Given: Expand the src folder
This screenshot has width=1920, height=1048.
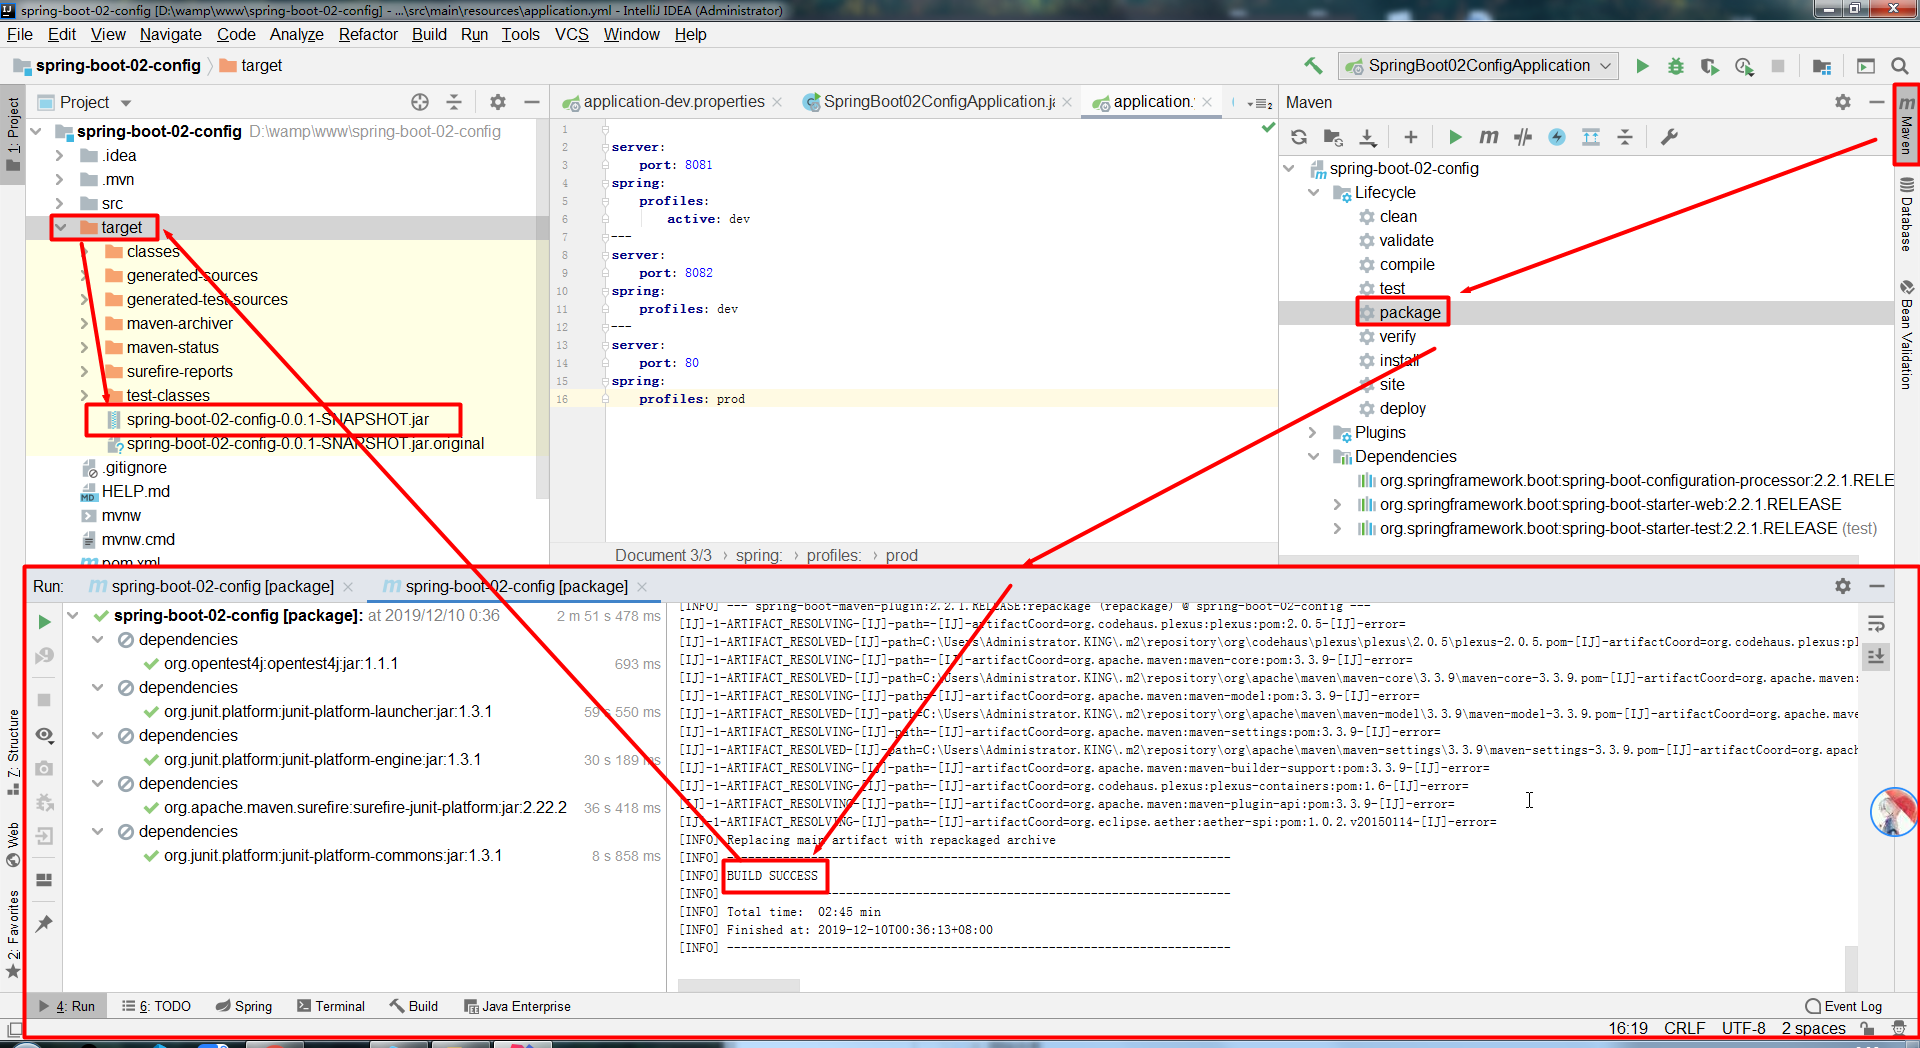Looking at the screenshot, I should coord(59,204).
